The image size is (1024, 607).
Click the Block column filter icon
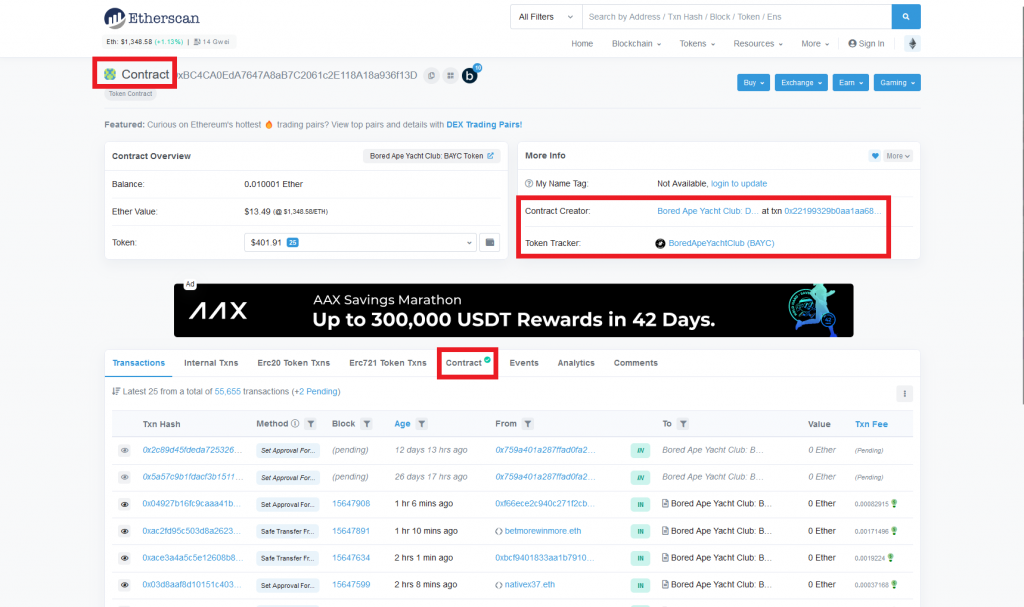tap(367, 424)
